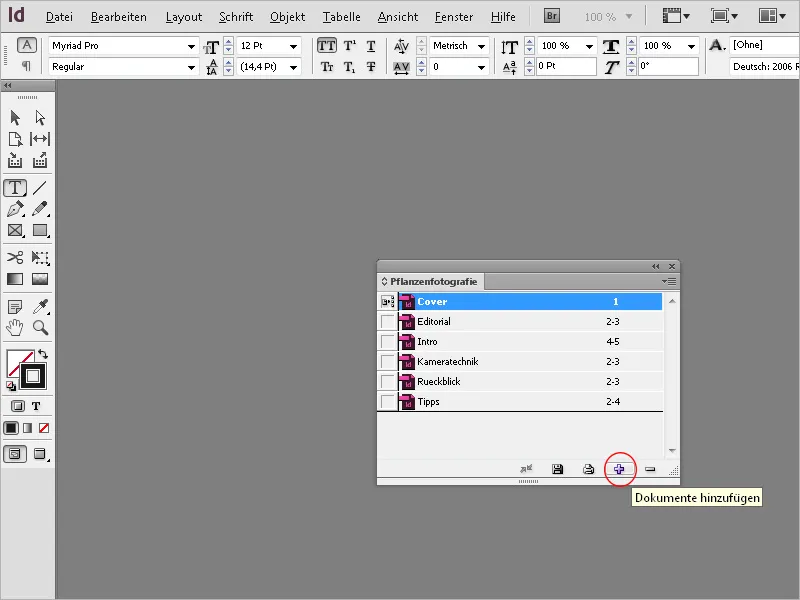Image resolution: width=800 pixels, height=600 pixels.
Task: Click the skew angle 0° field
Action: pyautogui.click(x=668, y=66)
